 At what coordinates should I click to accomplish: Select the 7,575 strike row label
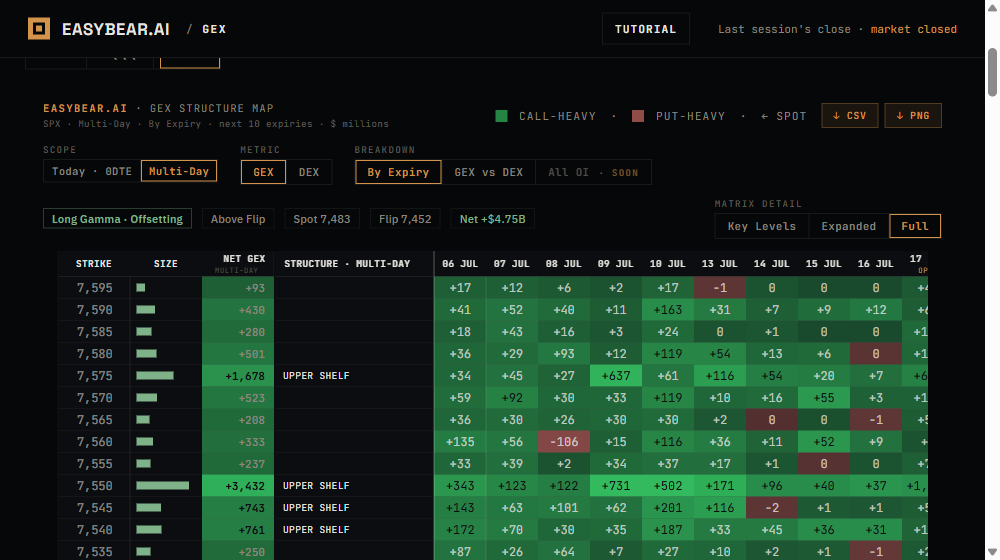coord(94,376)
